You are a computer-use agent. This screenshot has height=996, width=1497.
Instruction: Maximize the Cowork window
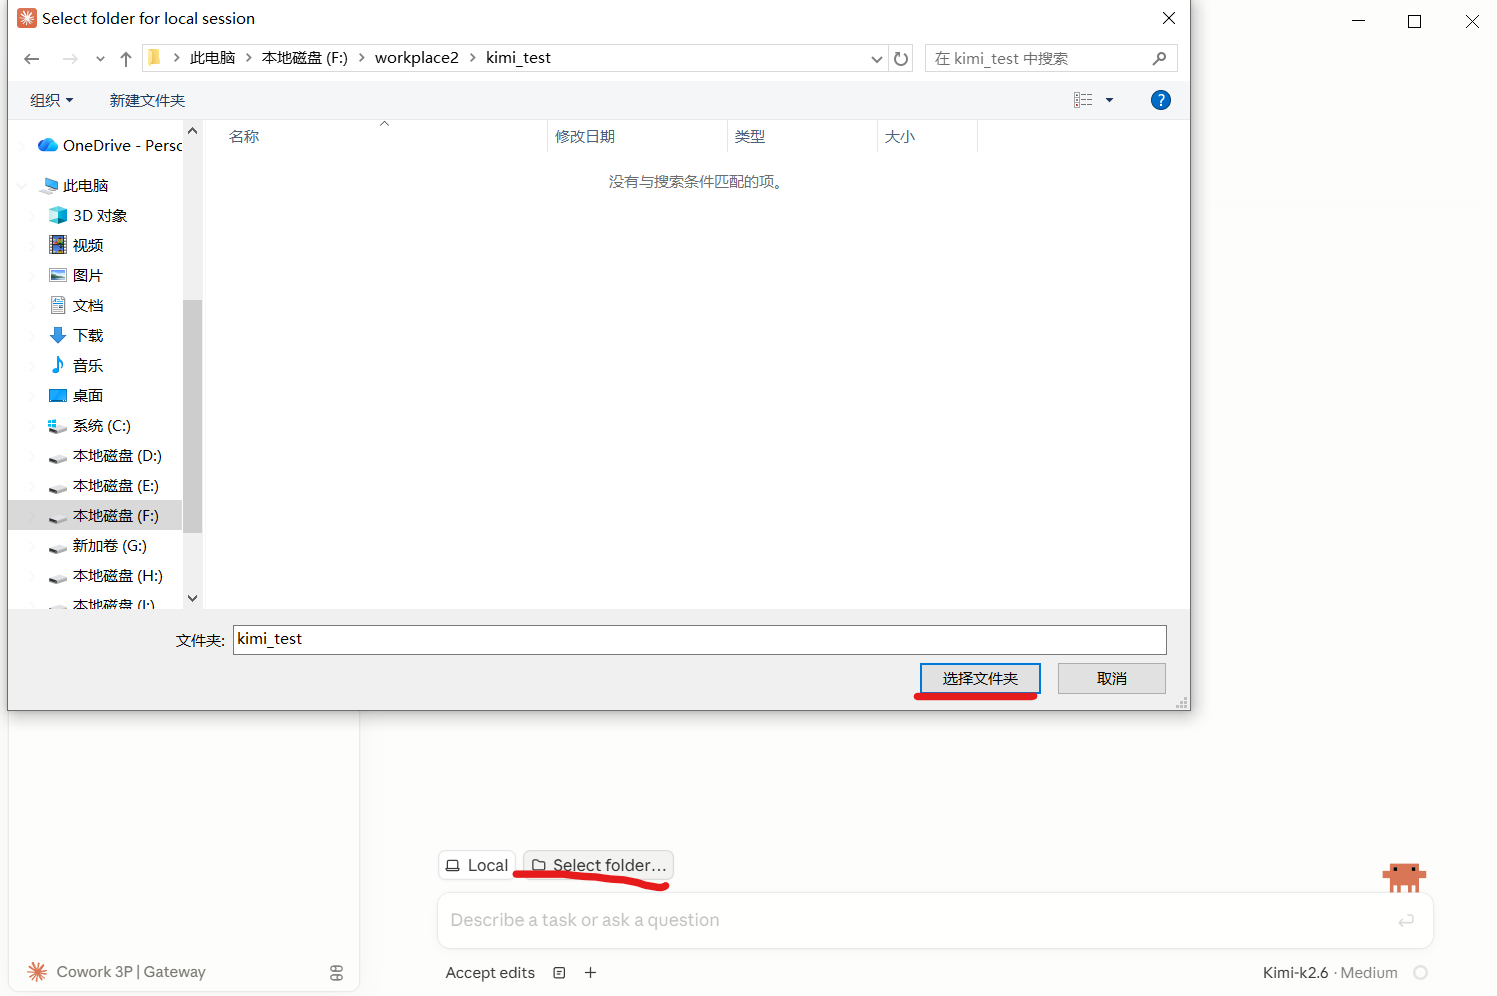[x=1414, y=21]
